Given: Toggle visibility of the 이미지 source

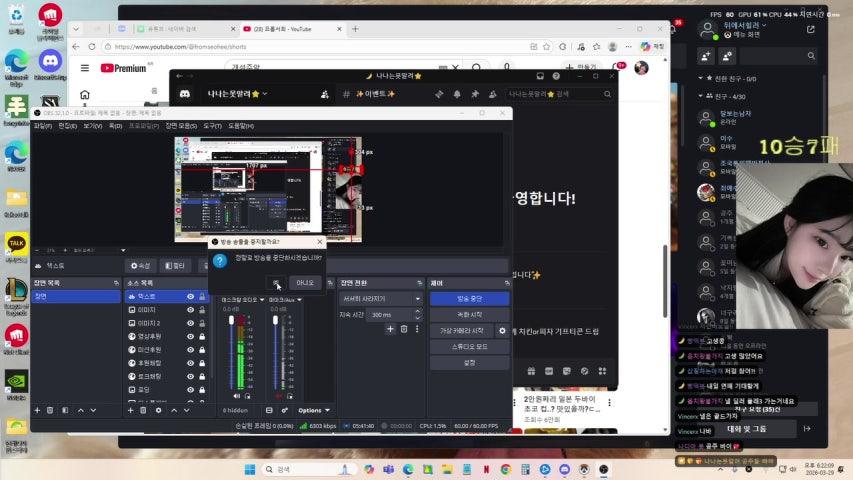Looking at the screenshot, I should click(x=190, y=310).
